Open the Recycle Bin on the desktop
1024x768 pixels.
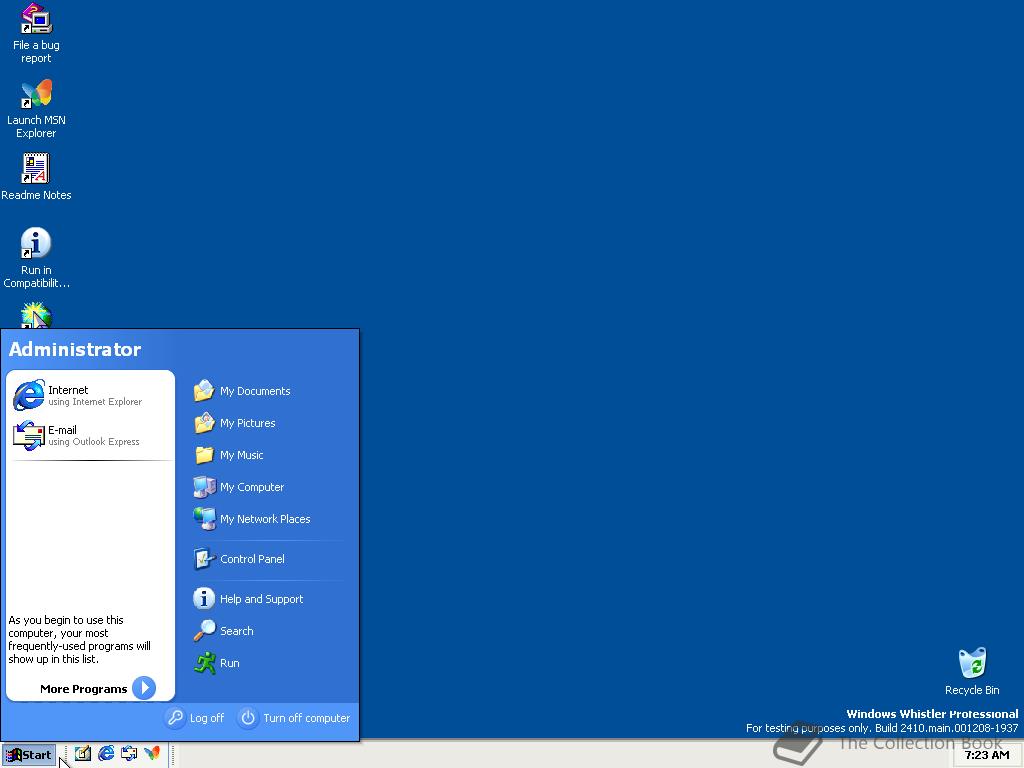(x=972, y=671)
